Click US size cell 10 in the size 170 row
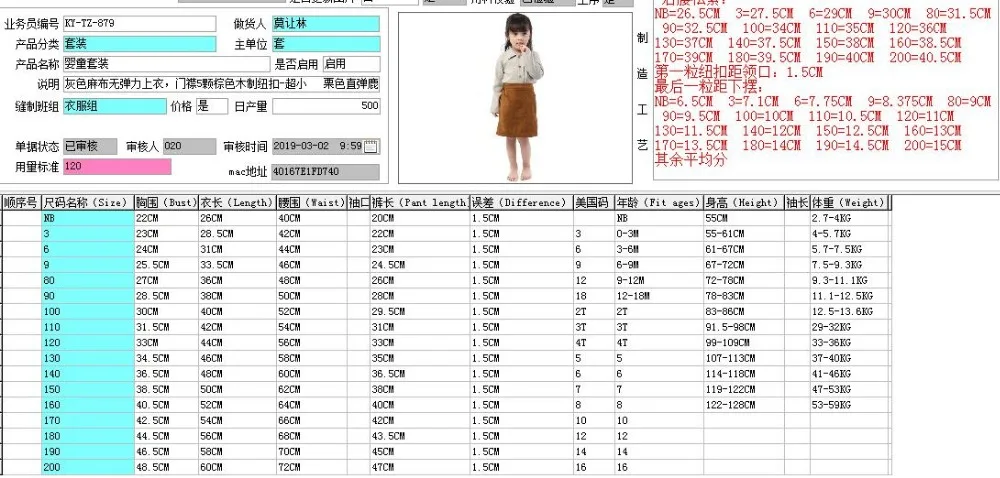Image resolution: width=1000 pixels, height=478 pixels. pyautogui.click(x=594, y=421)
